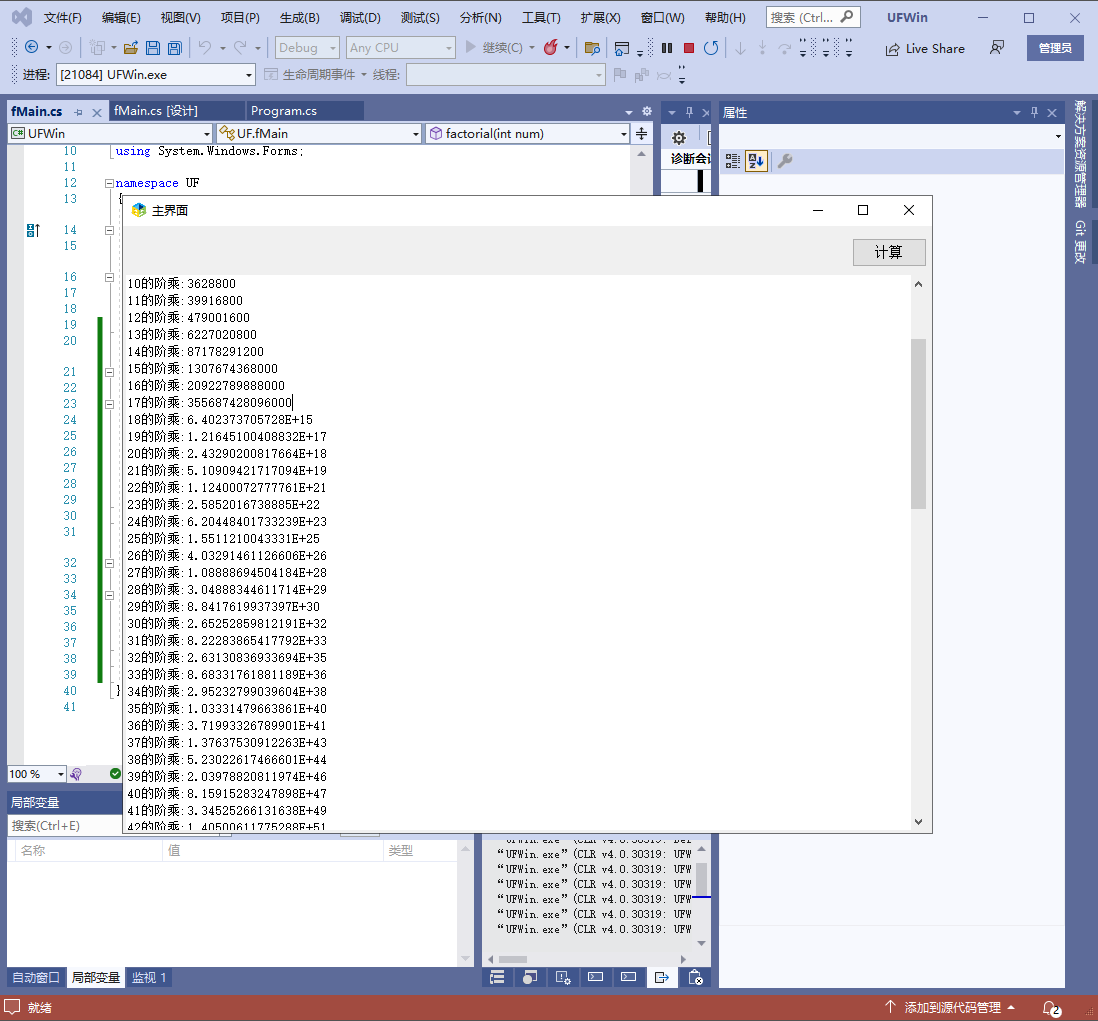This screenshot has height=1021, width=1098.
Task: Click the no-issues green check indicator
Action: [116, 774]
